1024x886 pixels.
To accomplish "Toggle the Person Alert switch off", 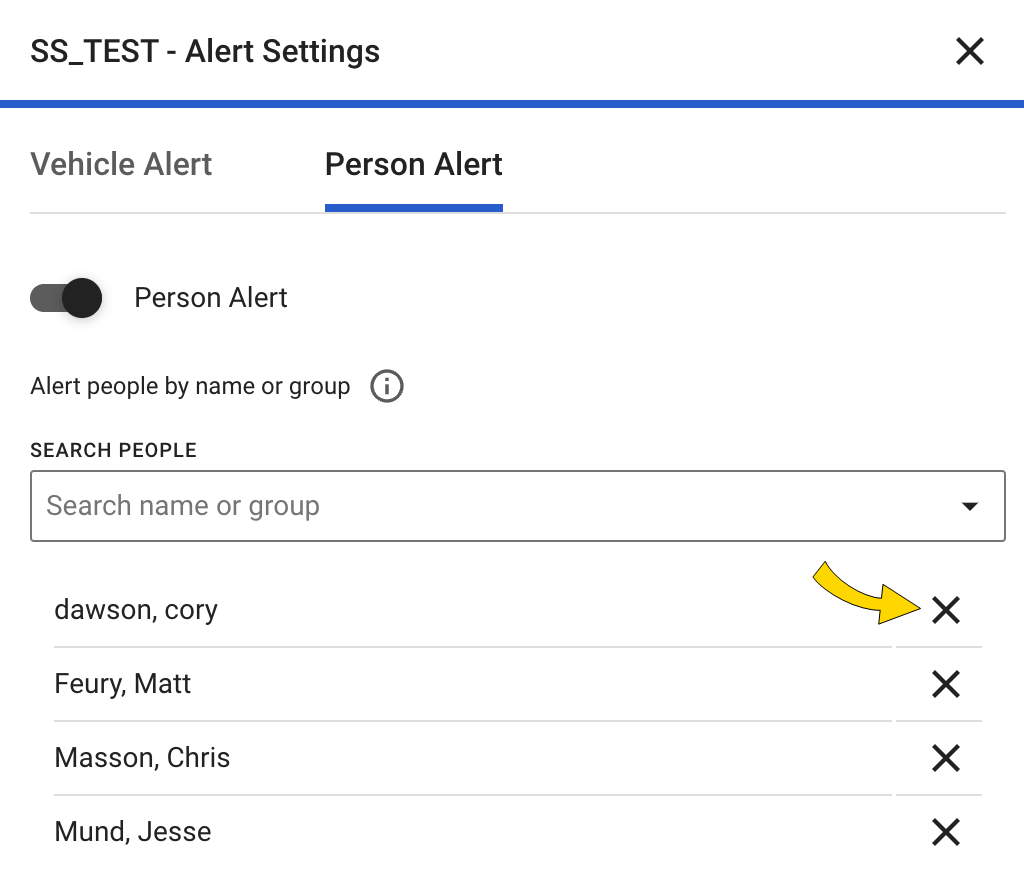I will pyautogui.click(x=67, y=298).
